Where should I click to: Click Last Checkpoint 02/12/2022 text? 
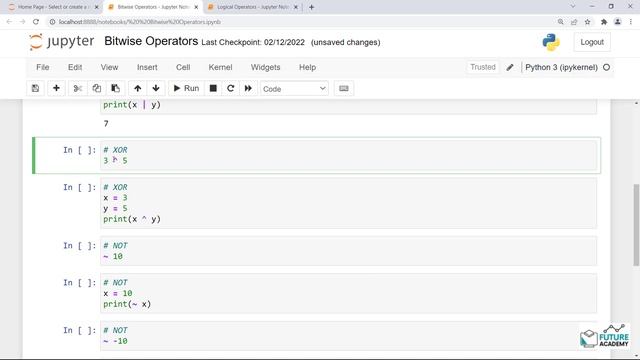253,42
